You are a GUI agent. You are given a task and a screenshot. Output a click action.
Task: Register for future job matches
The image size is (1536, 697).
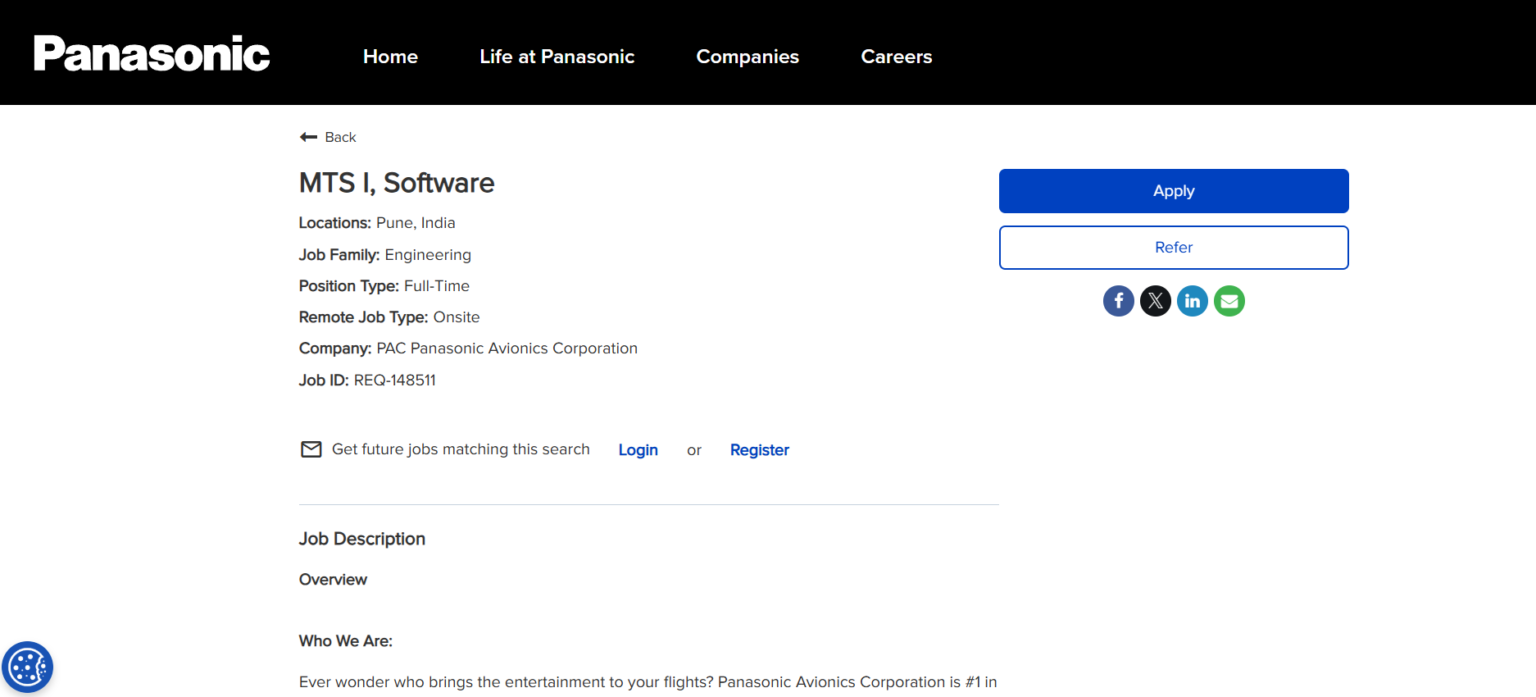pyautogui.click(x=759, y=449)
